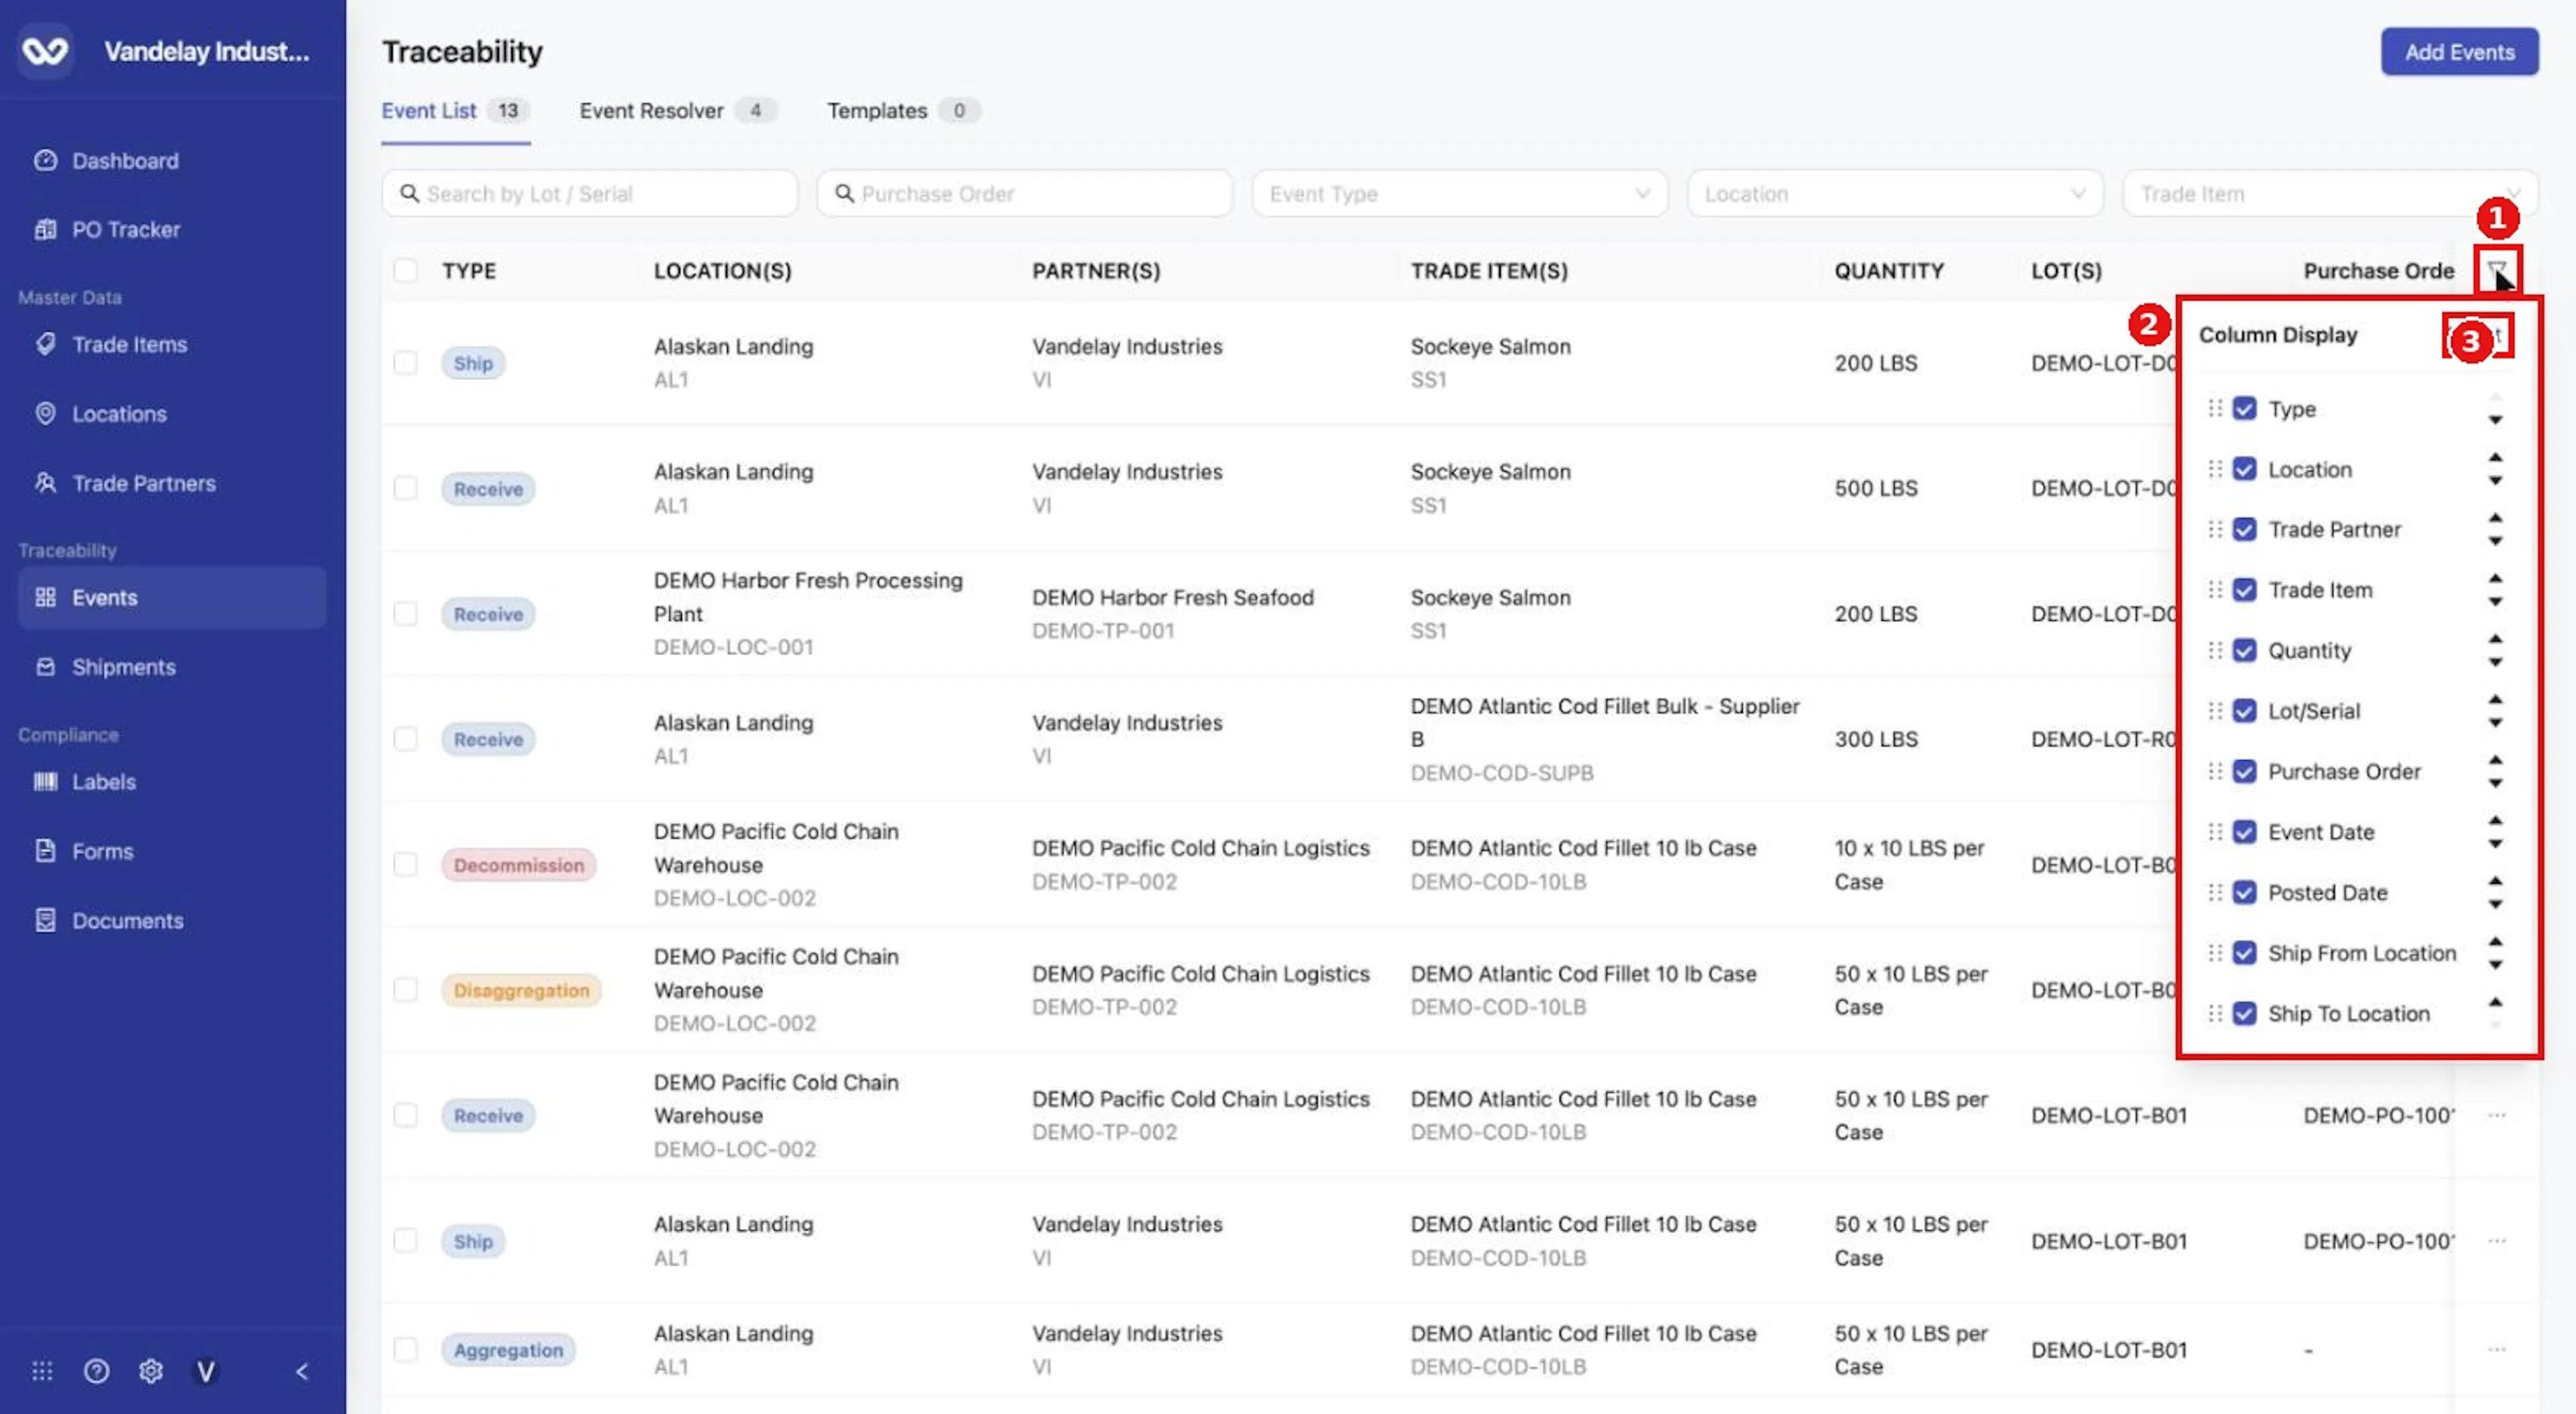Image resolution: width=2576 pixels, height=1414 pixels.
Task: Open Documents in the sidebar
Action: (x=127, y=920)
